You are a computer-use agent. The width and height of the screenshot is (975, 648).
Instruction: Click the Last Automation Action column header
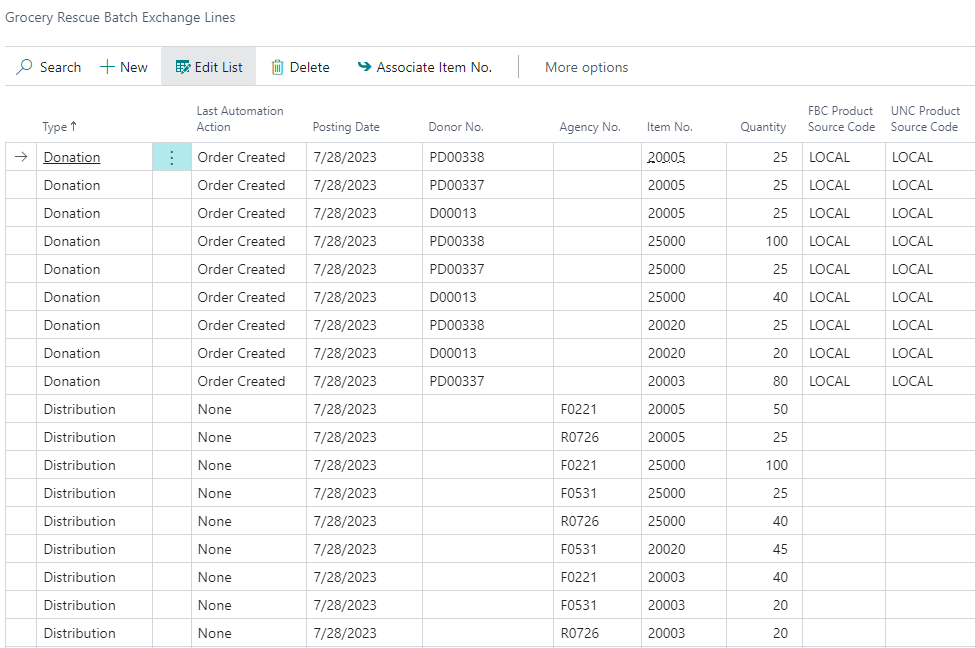[240, 119]
